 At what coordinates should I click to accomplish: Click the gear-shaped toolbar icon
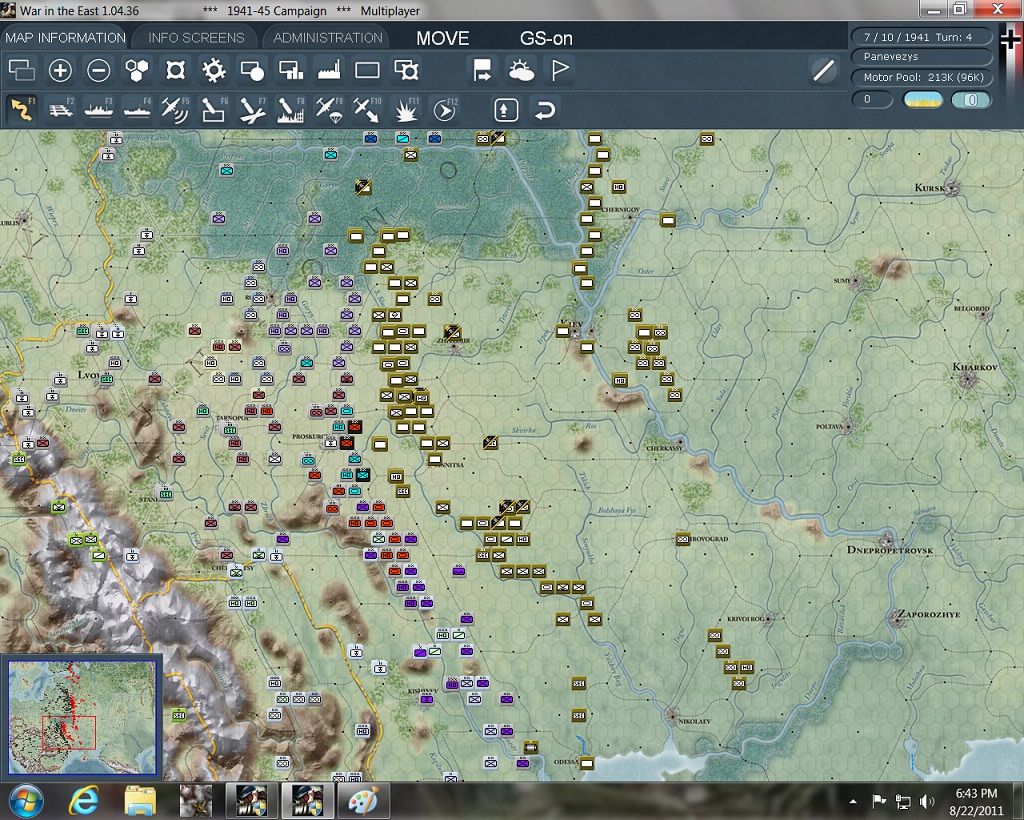coord(214,70)
